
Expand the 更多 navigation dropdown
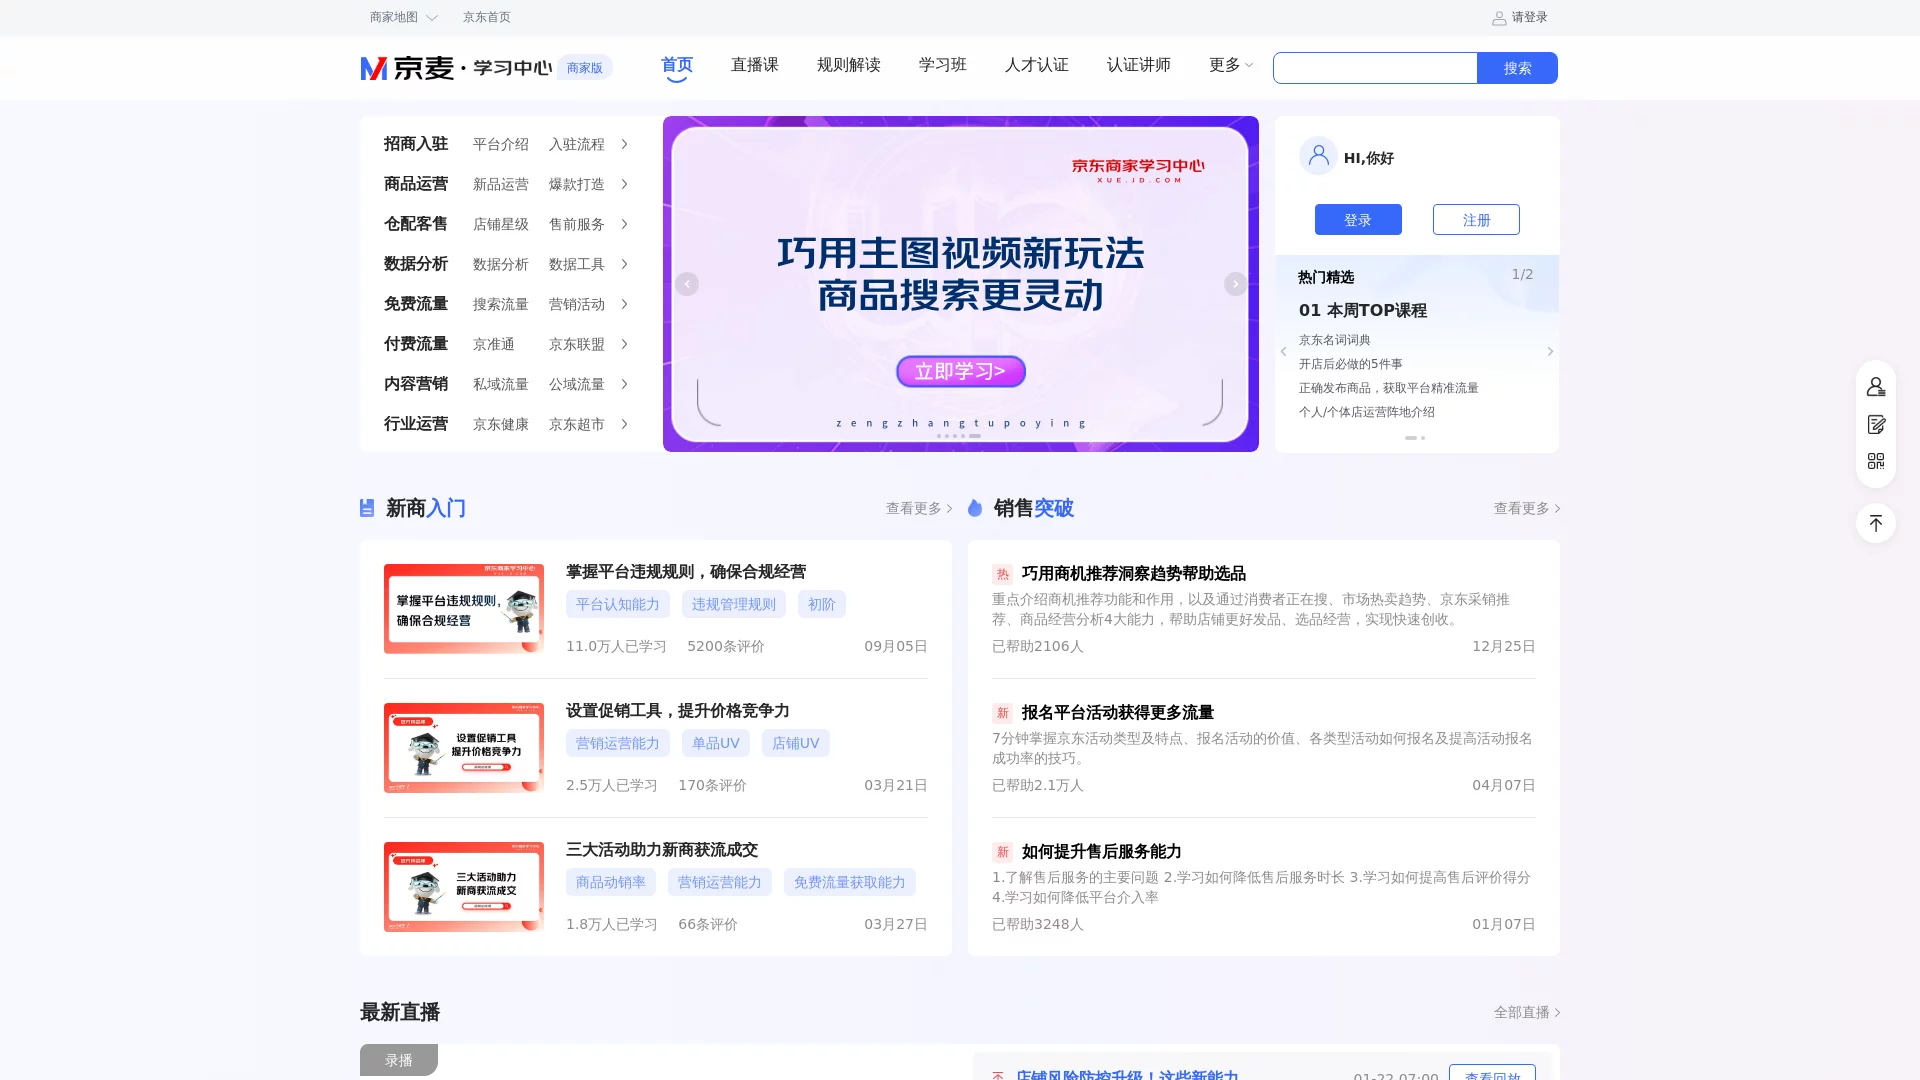click(1228, 65)
